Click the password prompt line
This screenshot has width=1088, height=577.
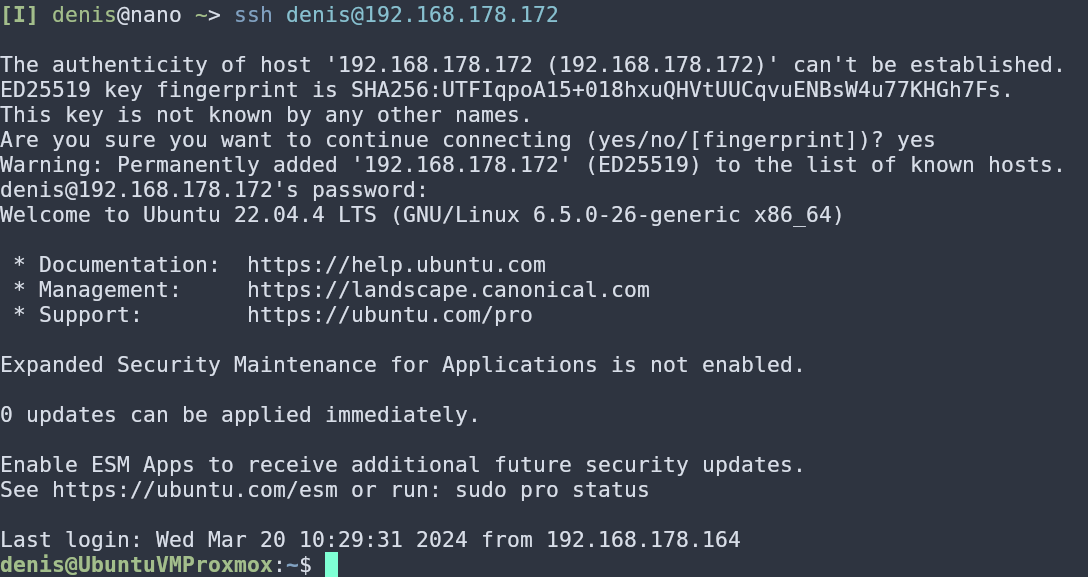(x=214, y=190)
